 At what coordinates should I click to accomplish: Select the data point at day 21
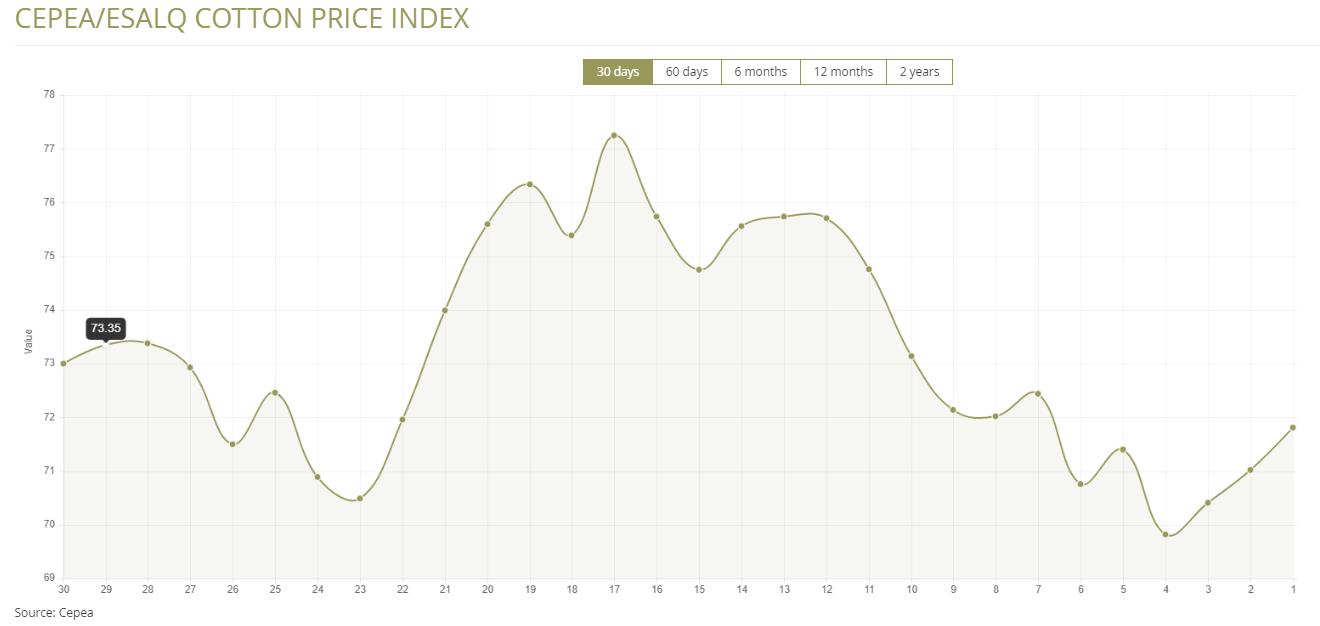pos(445,310)
